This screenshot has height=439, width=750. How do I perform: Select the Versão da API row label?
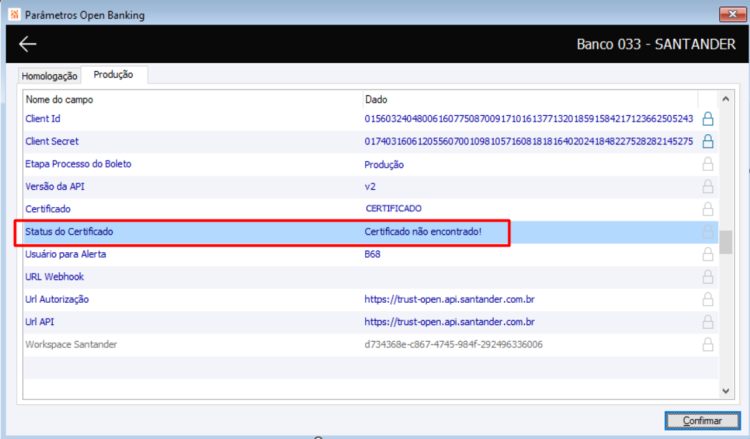(x=55, y=187)
